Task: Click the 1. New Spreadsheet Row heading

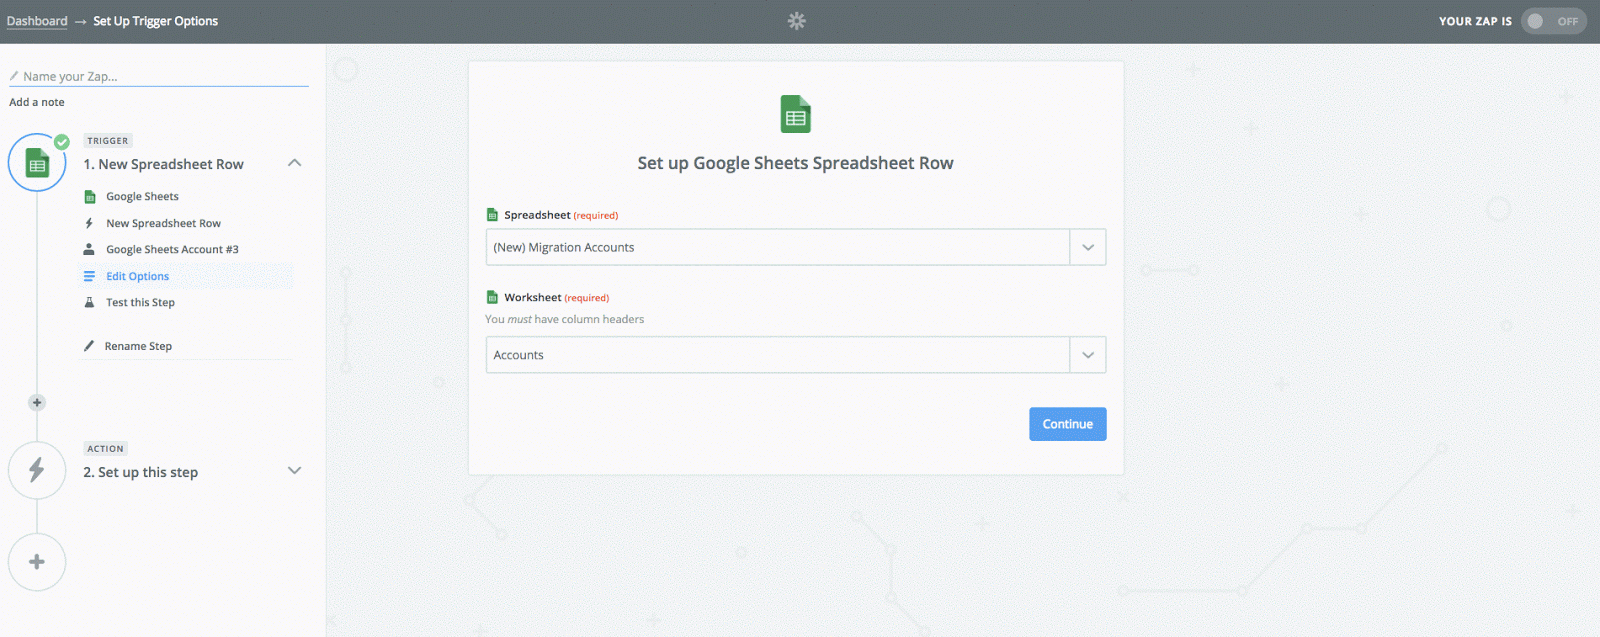Action: 163,164
